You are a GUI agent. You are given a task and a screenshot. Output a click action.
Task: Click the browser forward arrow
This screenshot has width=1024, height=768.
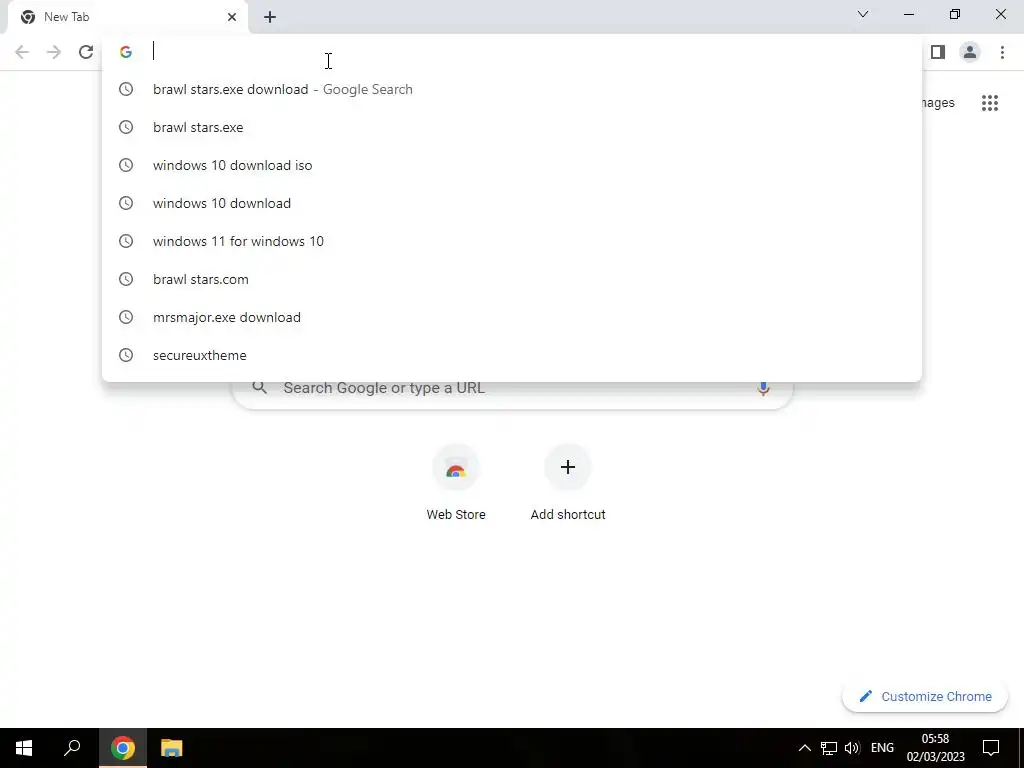pyautogui.click(x=54, y=52)
